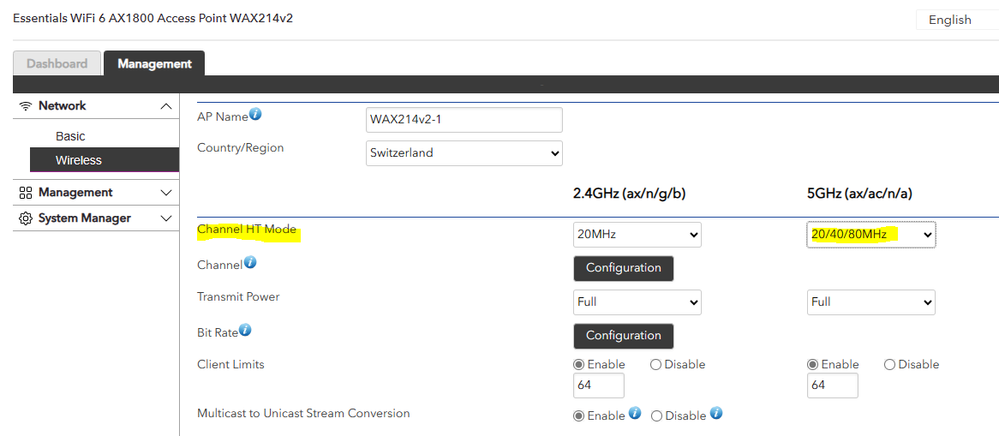Click the info icon after Multicast Disable option
The width and height of the screenshot is (999, 436).
click(x=716, y=413)
